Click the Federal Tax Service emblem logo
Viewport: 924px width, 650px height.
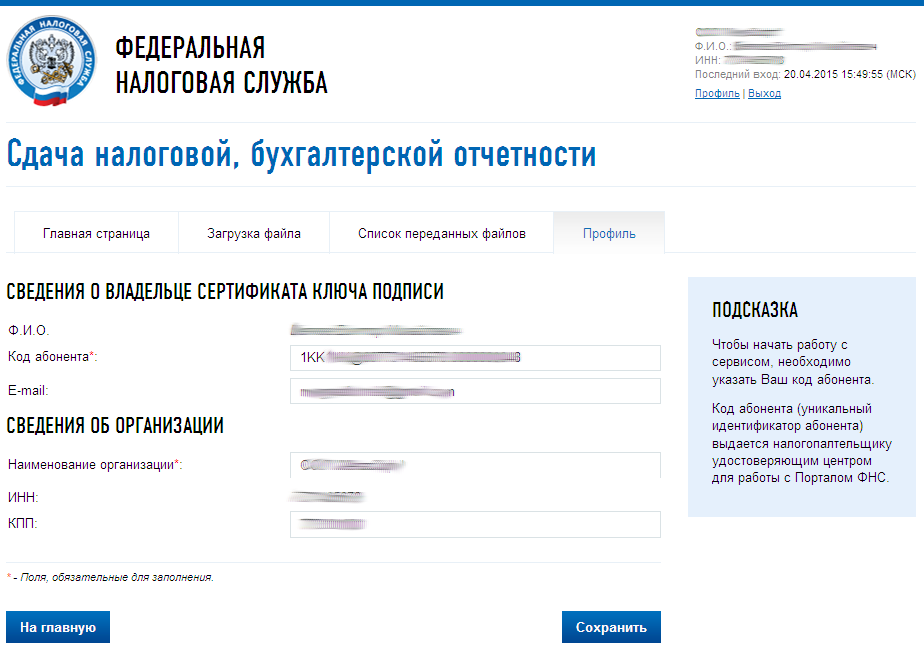coord(51,63)
